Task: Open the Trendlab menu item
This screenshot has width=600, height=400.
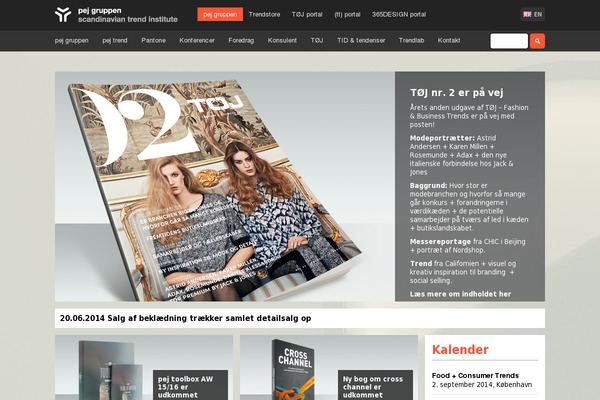Action: (x=411, y=41)
